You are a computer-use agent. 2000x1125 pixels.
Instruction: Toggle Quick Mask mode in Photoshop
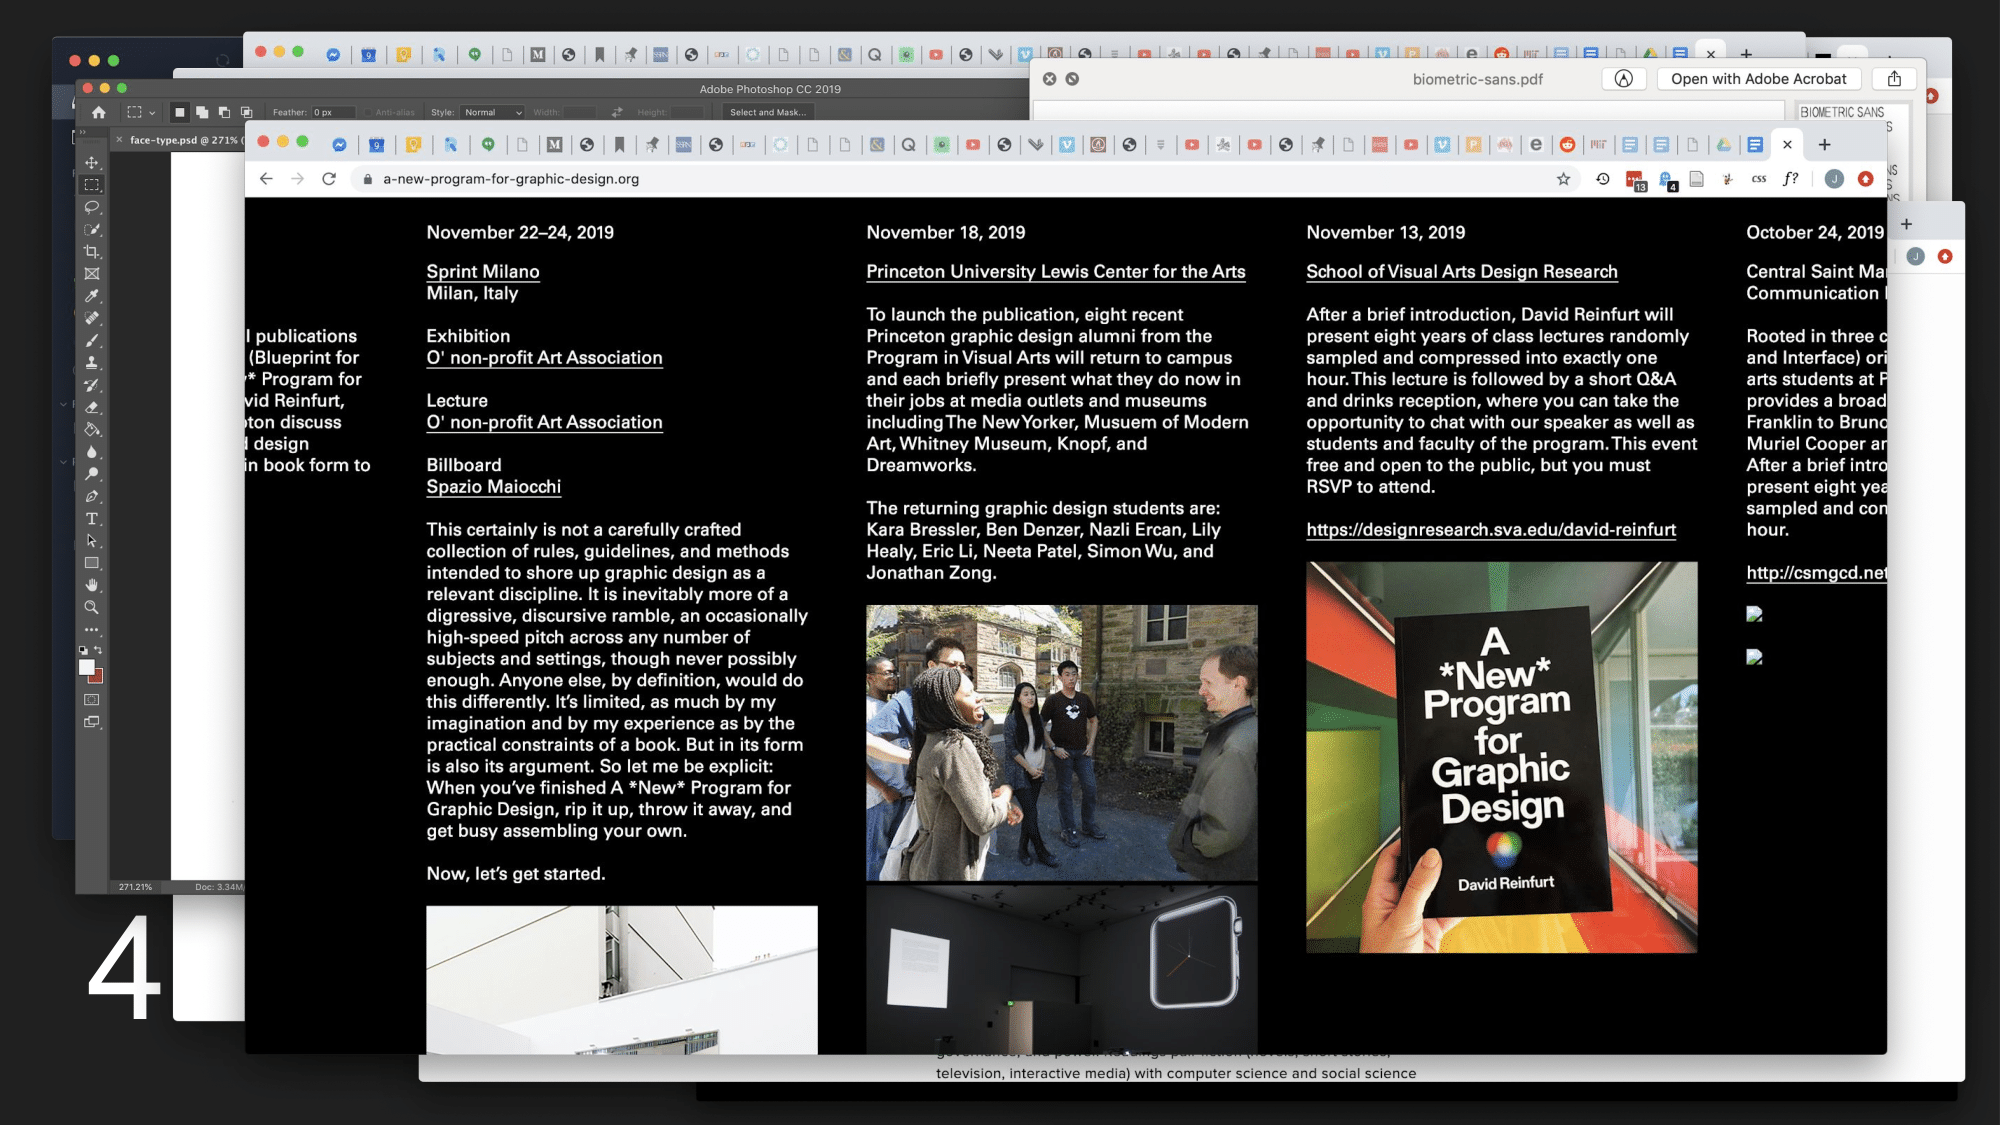coord(92,700)
